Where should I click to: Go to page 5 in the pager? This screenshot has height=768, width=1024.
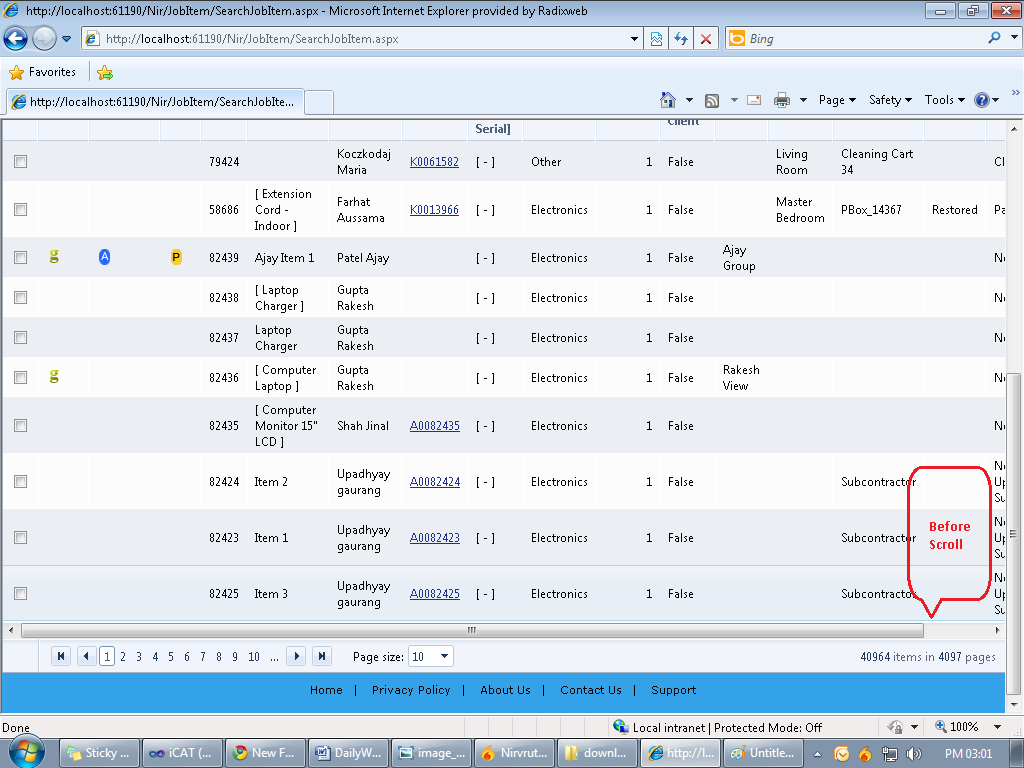170,656
